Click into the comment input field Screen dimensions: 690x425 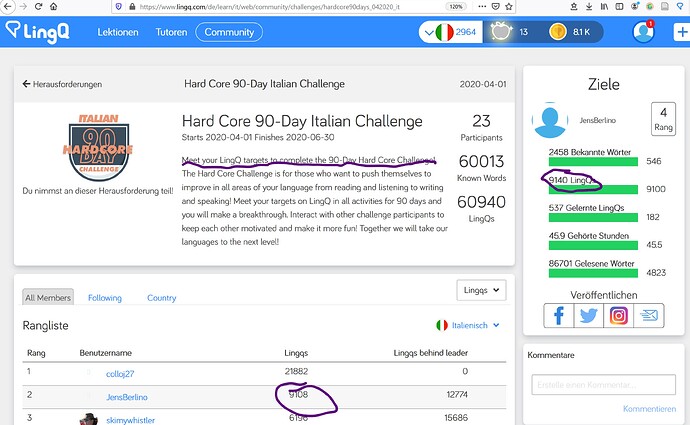pyautogui.click(x=603, y=385)
